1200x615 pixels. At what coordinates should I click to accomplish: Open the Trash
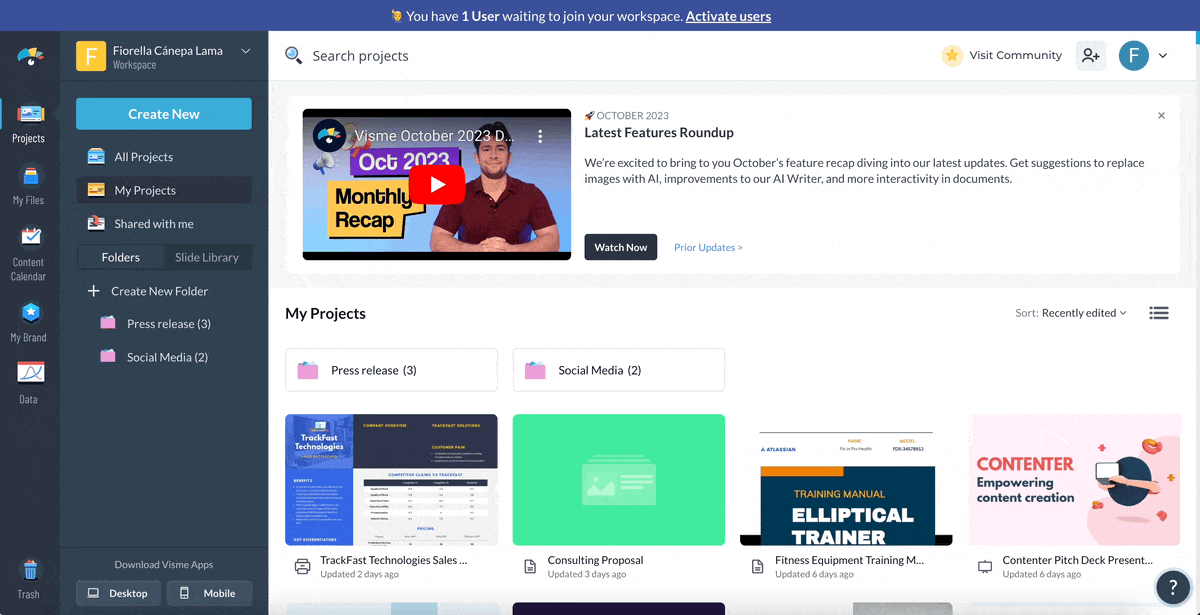(29, 578)
